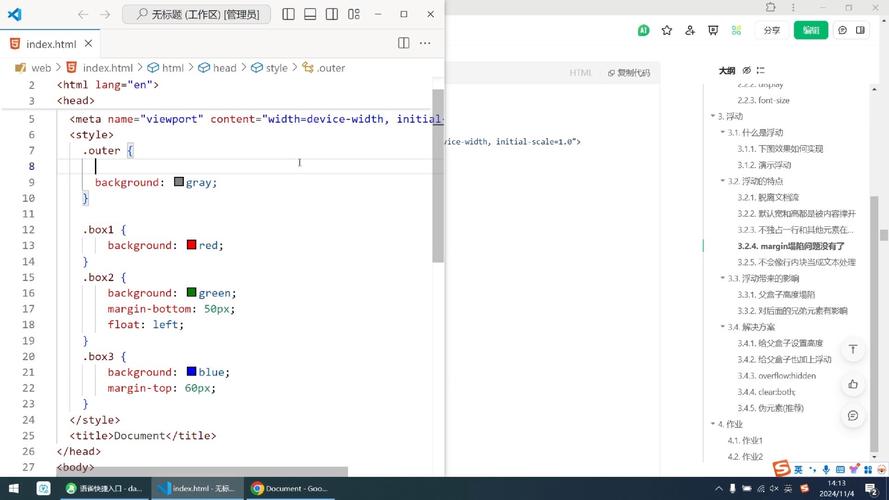Collapse the '3.2. 浮动的特点' outline section

[x=722, y=181]
